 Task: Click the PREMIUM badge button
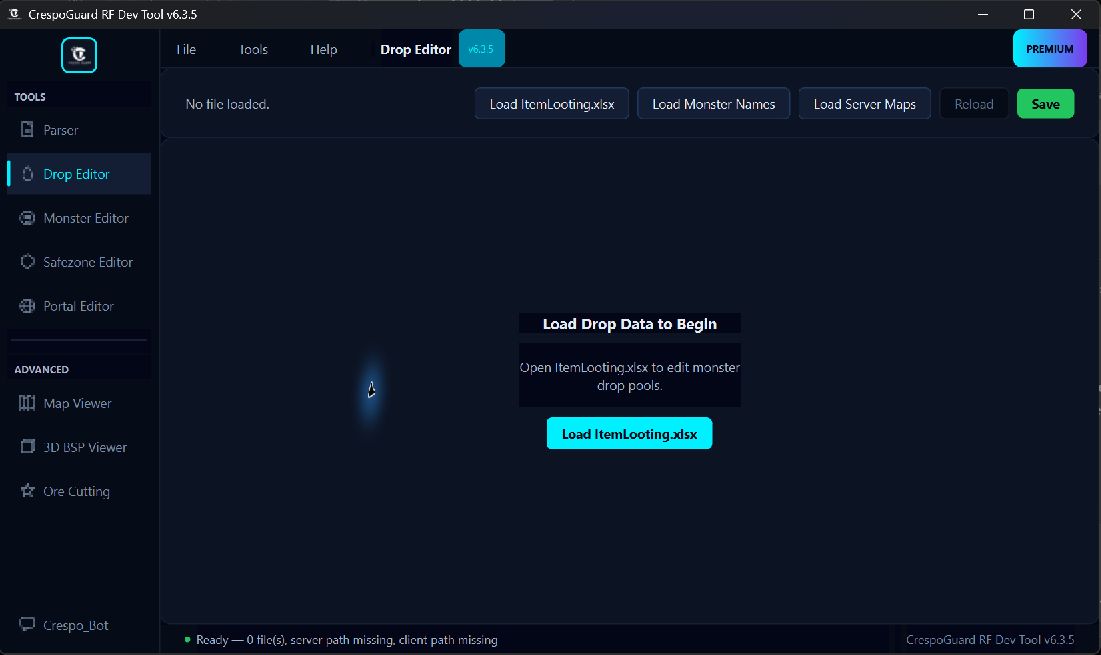(x=1050, y=48)
